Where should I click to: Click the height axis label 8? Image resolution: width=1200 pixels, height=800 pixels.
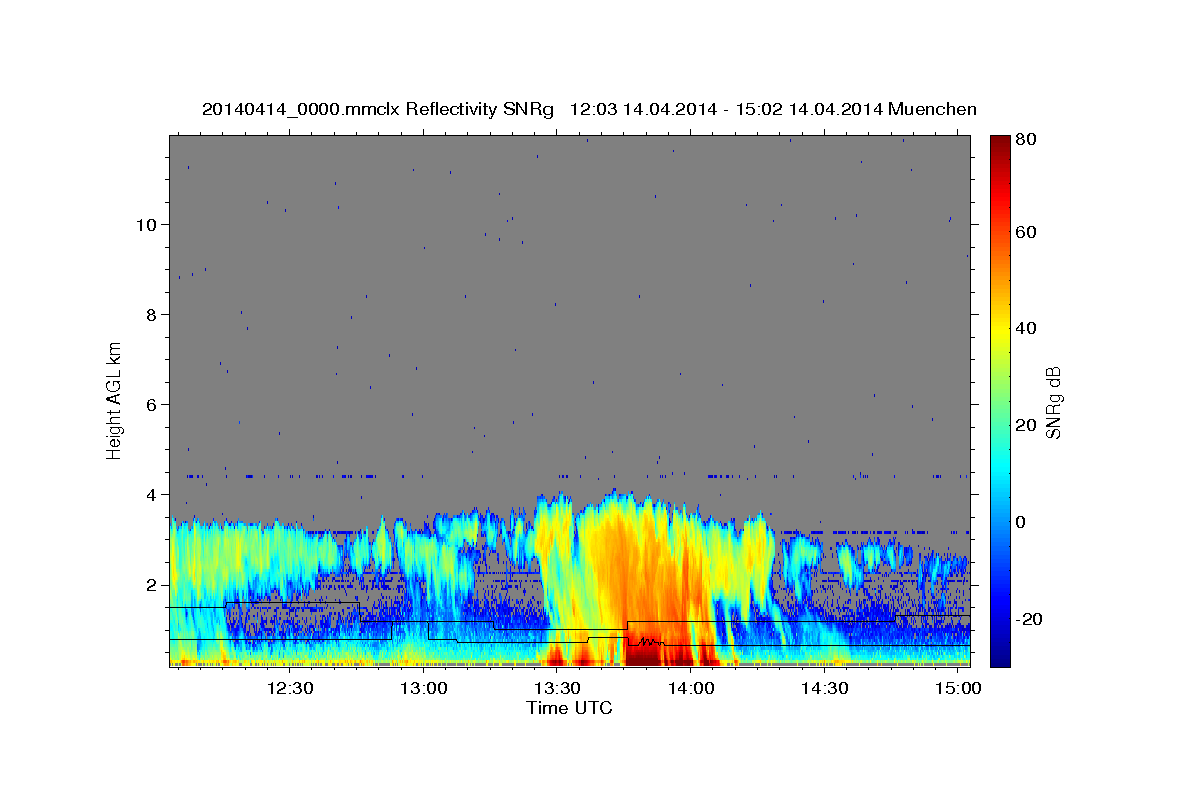coord(152,315)
